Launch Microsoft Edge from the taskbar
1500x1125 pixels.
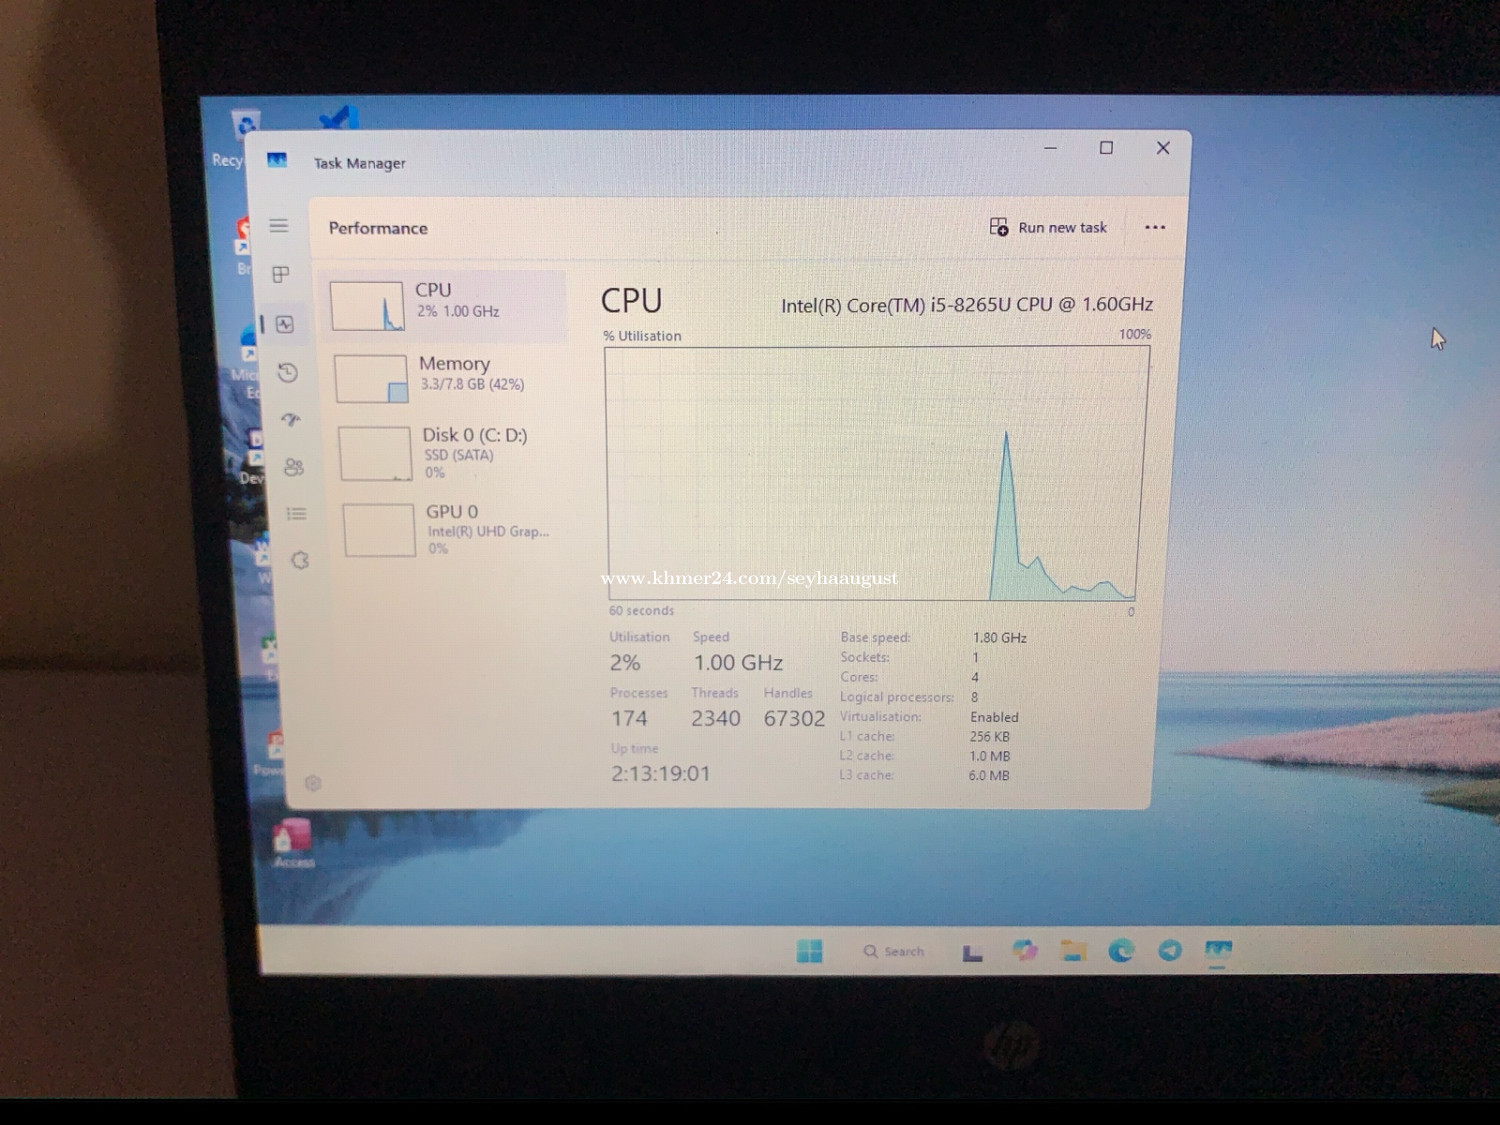click(x=1121, y=950)
